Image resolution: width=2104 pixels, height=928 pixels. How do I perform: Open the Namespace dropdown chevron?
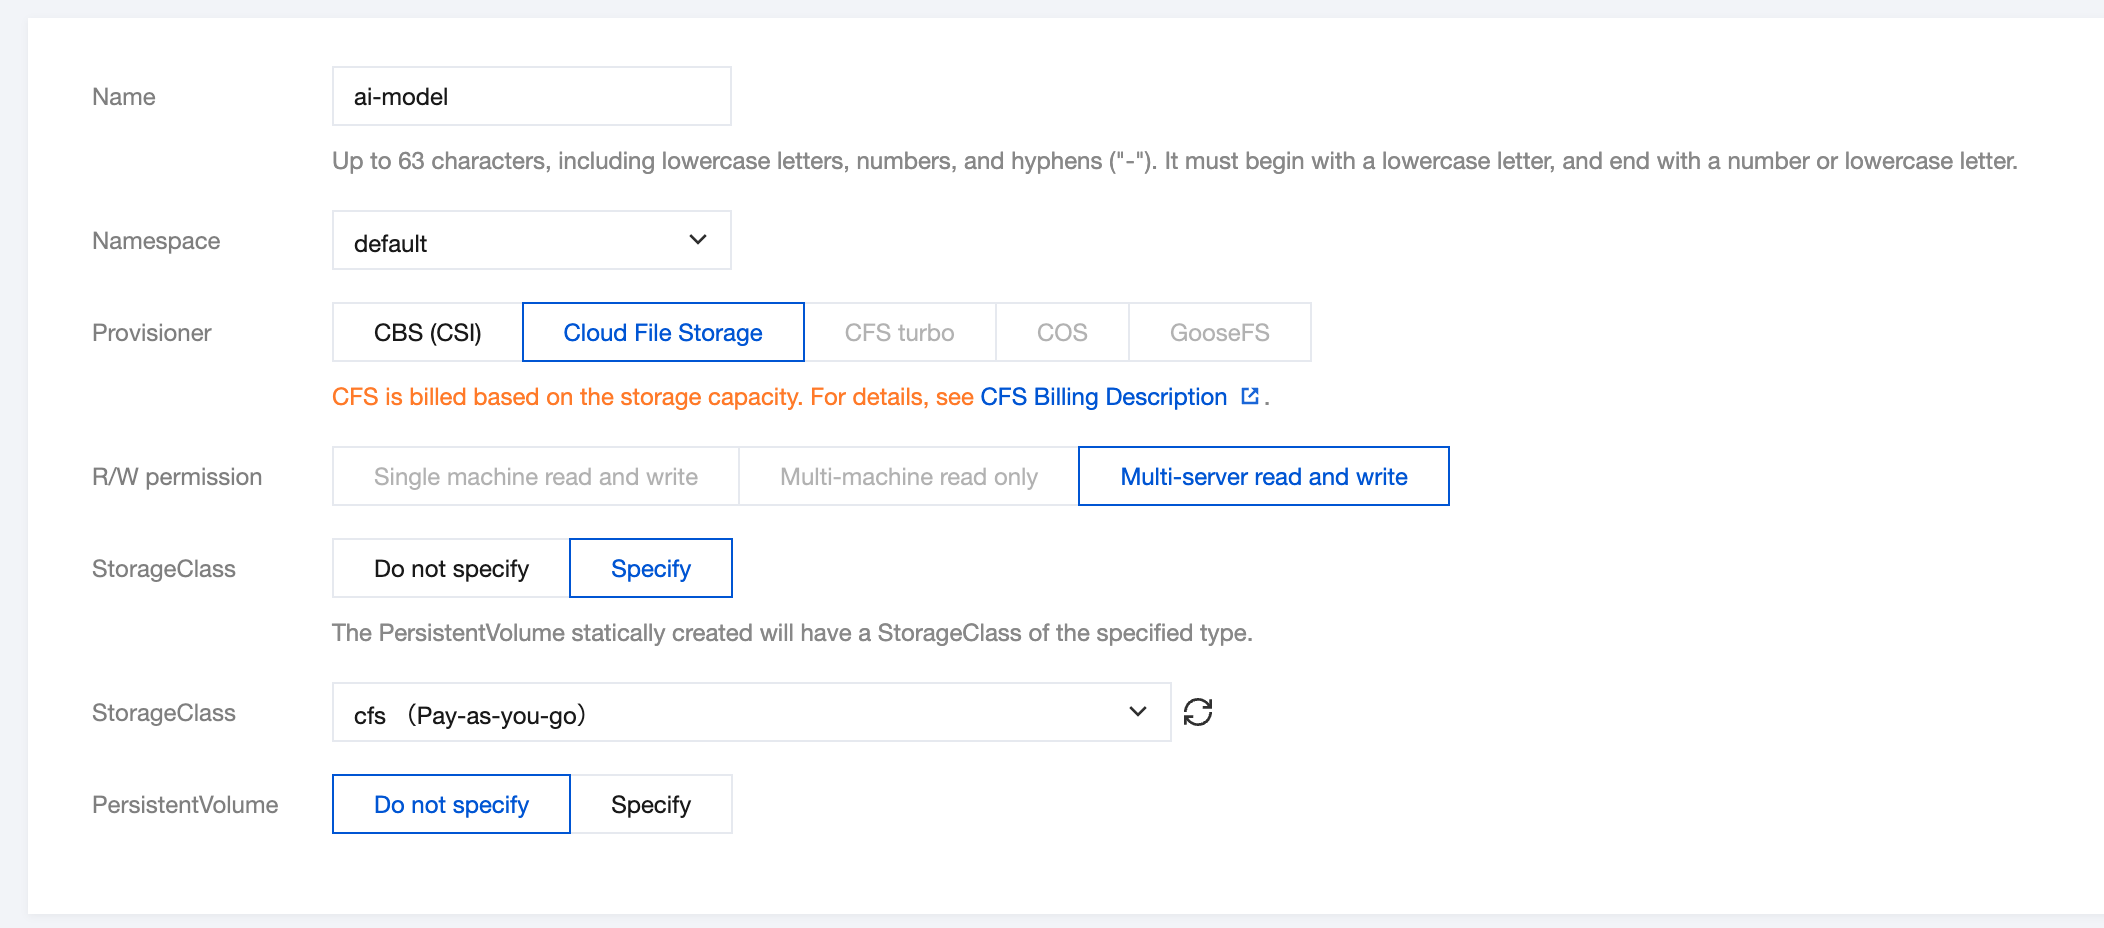698,240
